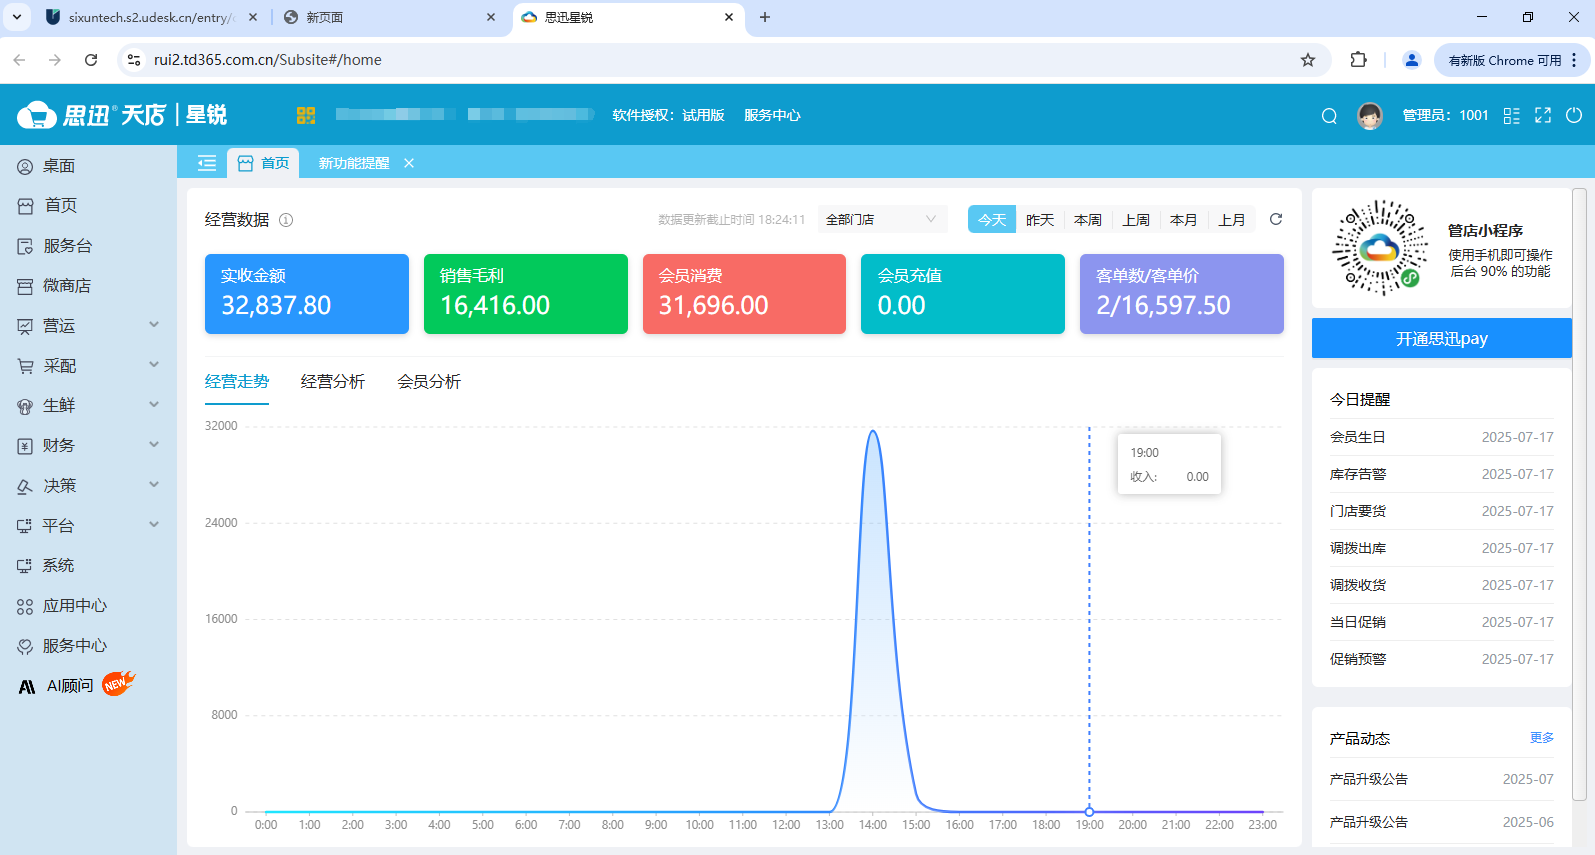
Task: Click the green 销售毛利 card
Action: click(526, 294)
